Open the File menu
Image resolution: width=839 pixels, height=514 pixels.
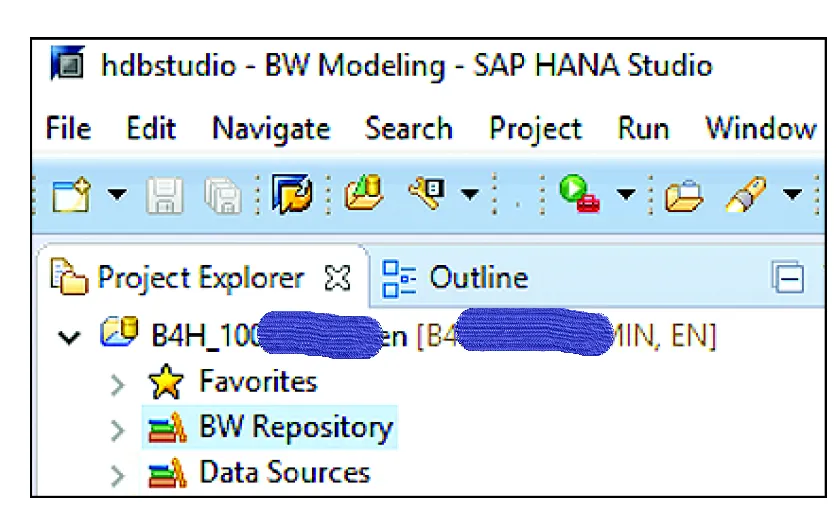[68, 129]
